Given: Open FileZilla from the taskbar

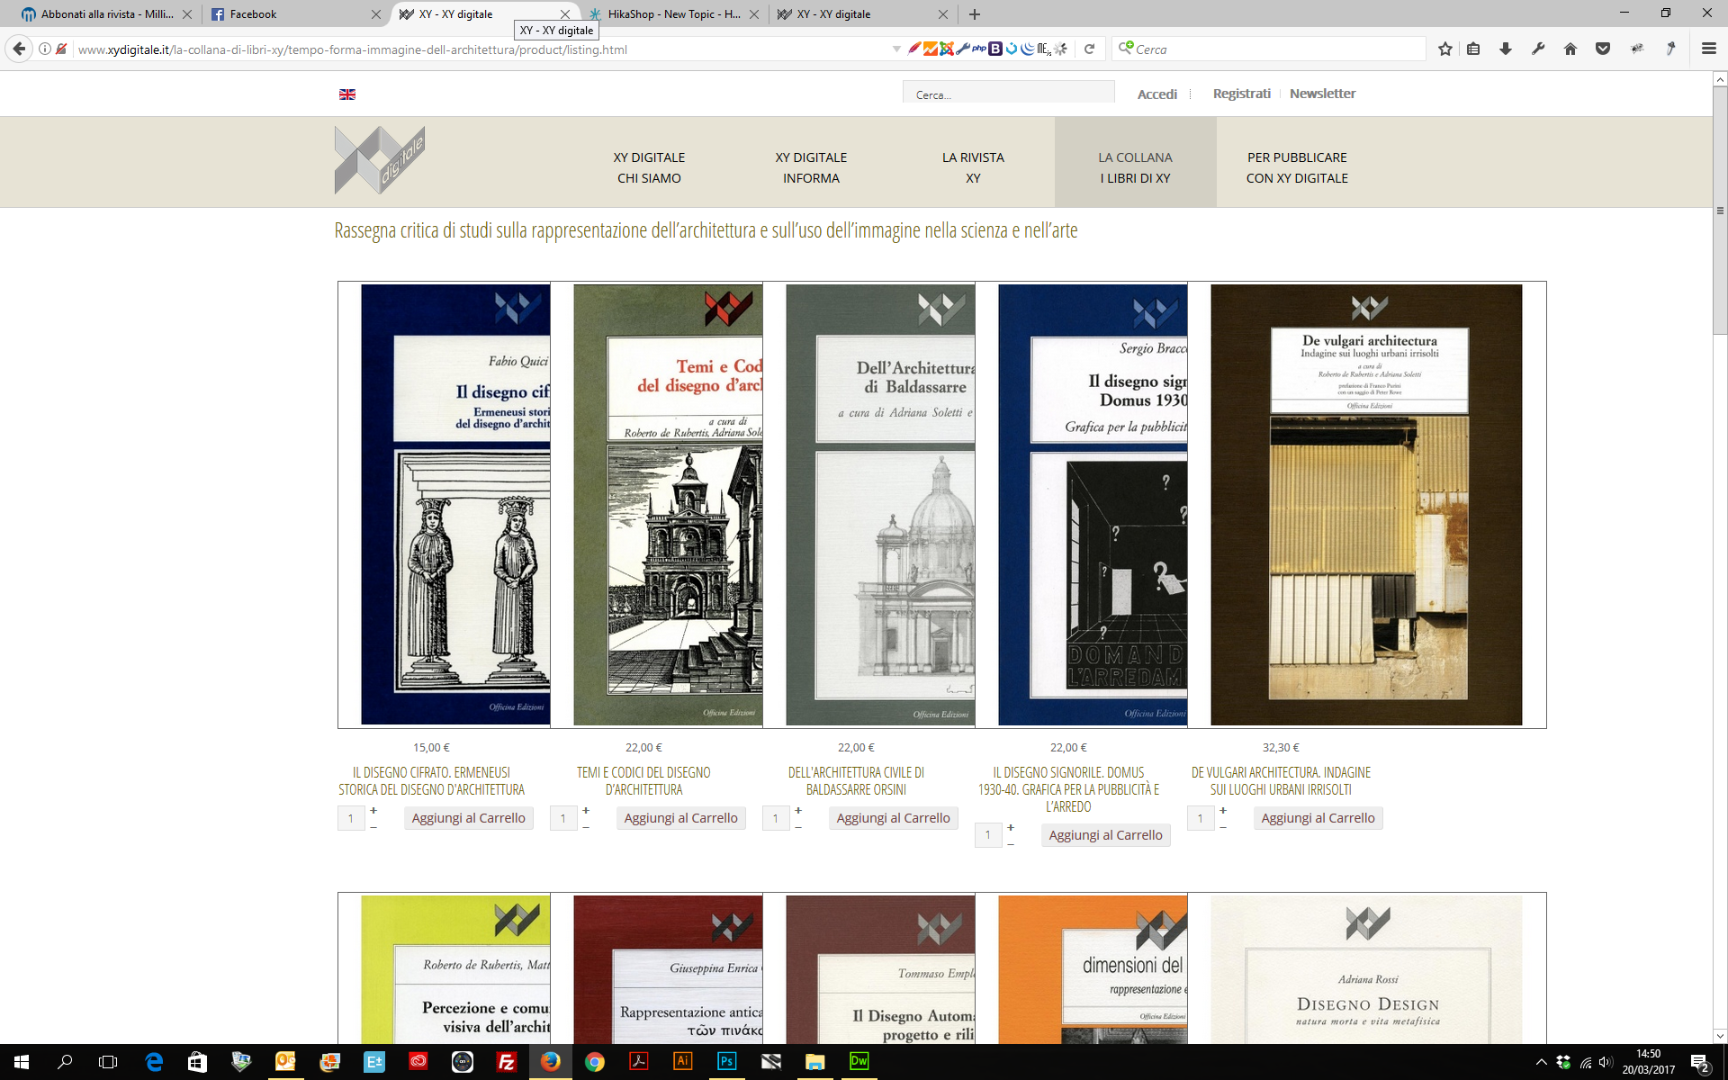Looking at the screenshot, I should (x=507, y=1062).
